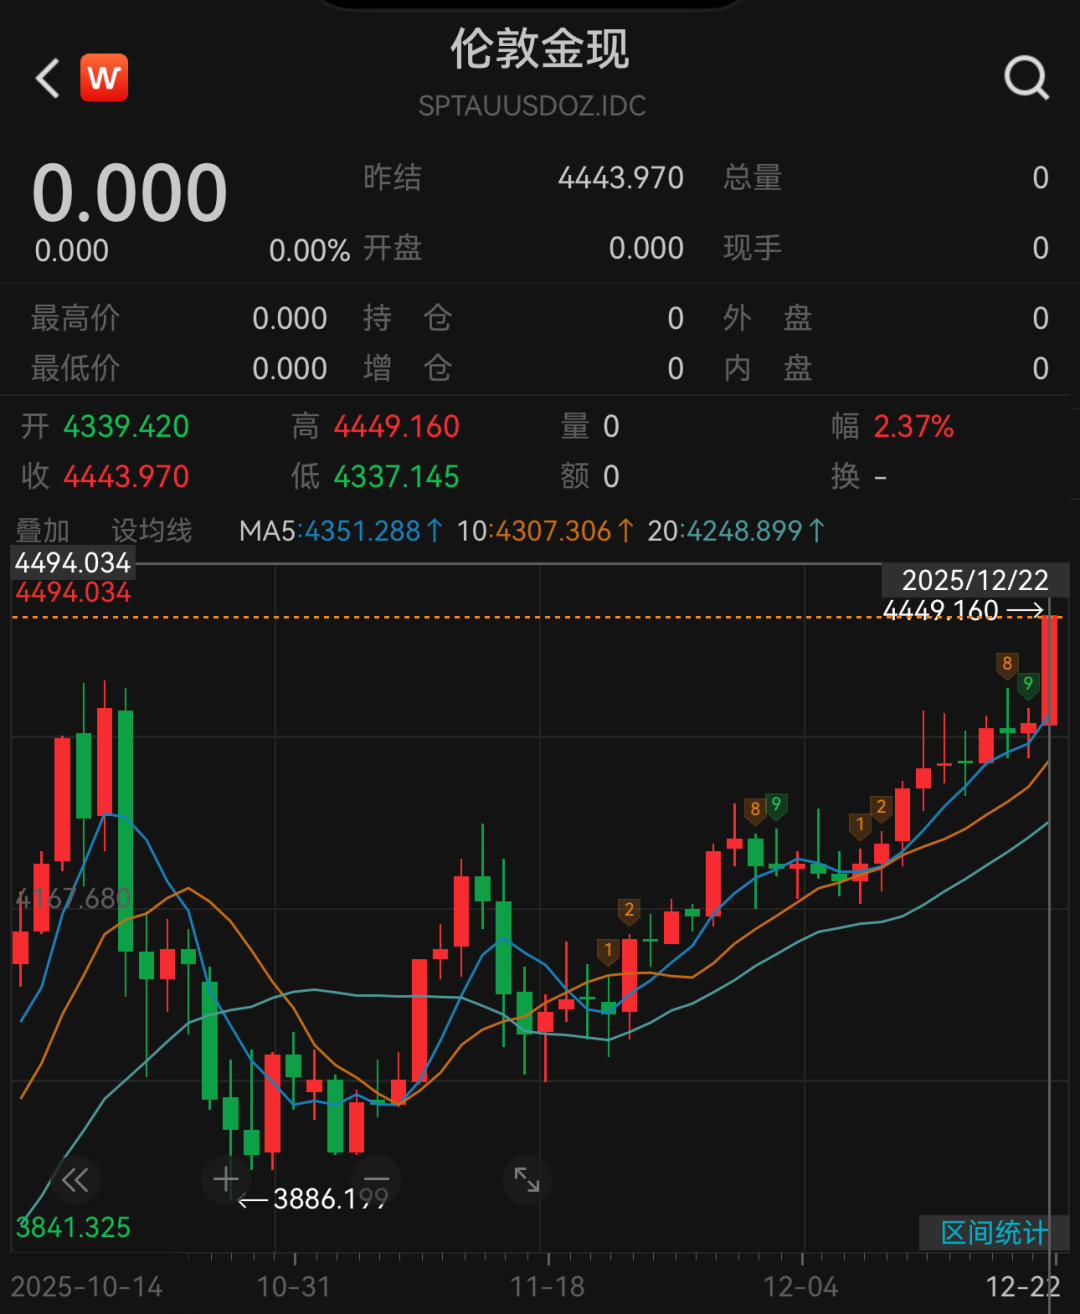Zoom in chart with plus icon
The image size is (1080, 1314).
click(x=226, y=1180)
